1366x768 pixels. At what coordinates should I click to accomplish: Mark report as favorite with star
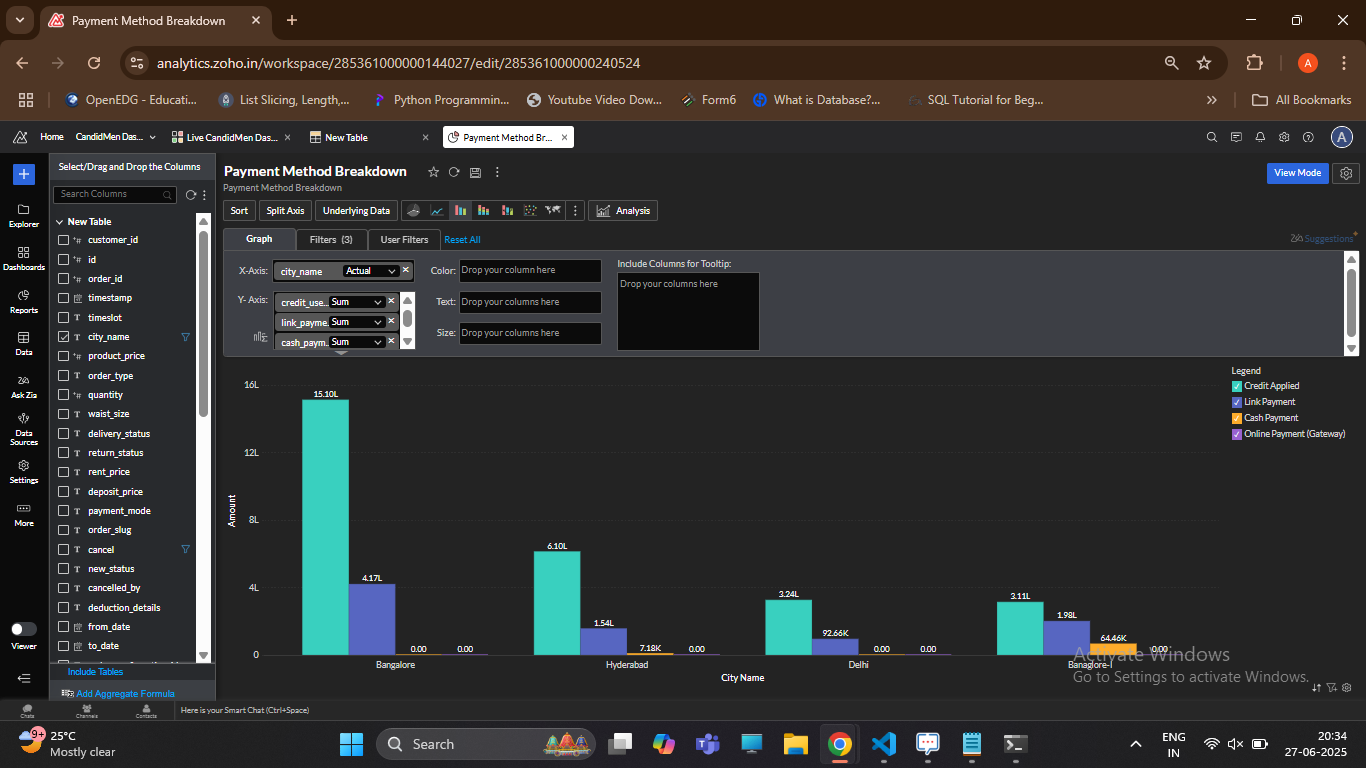tap(433, 172)
